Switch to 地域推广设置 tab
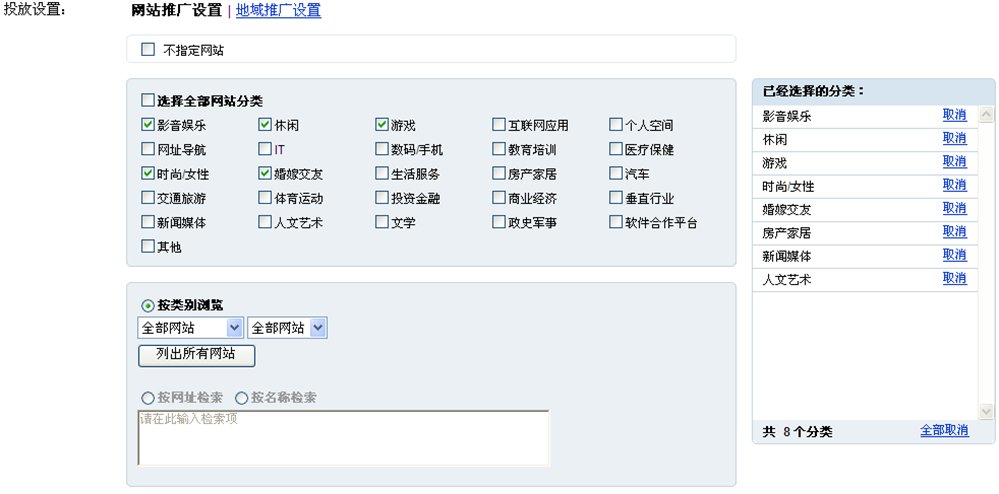 pos(278,11)
